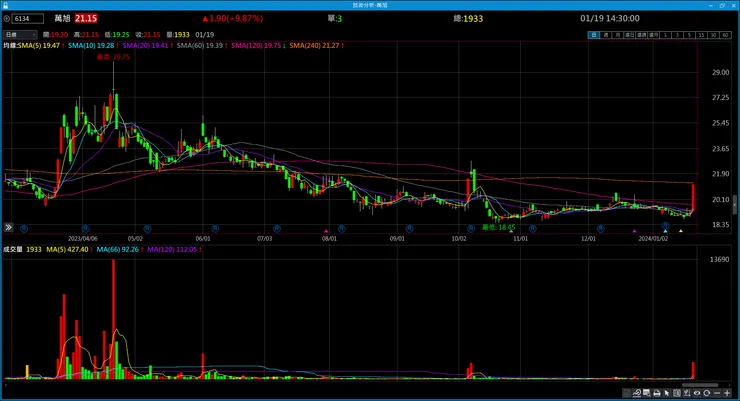Zoom in with the plus icon

tap(727, 393)
